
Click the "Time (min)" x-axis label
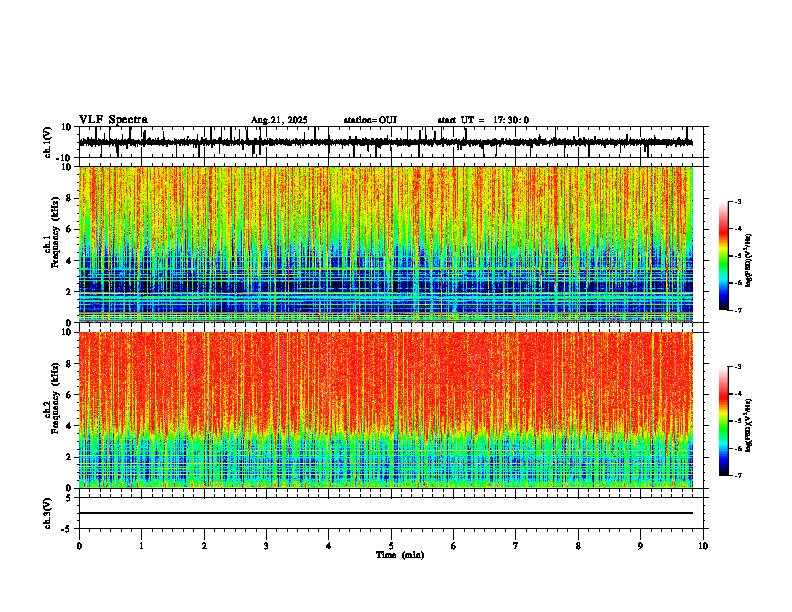tap(400, 555)
